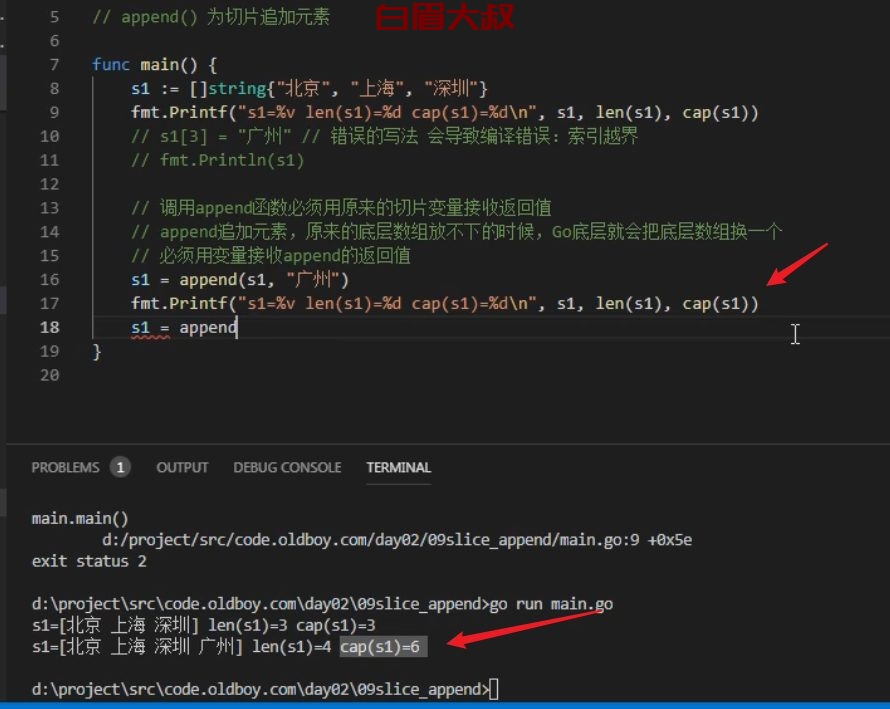
Task: Click the main.main() terminal line
Action: 80,518
